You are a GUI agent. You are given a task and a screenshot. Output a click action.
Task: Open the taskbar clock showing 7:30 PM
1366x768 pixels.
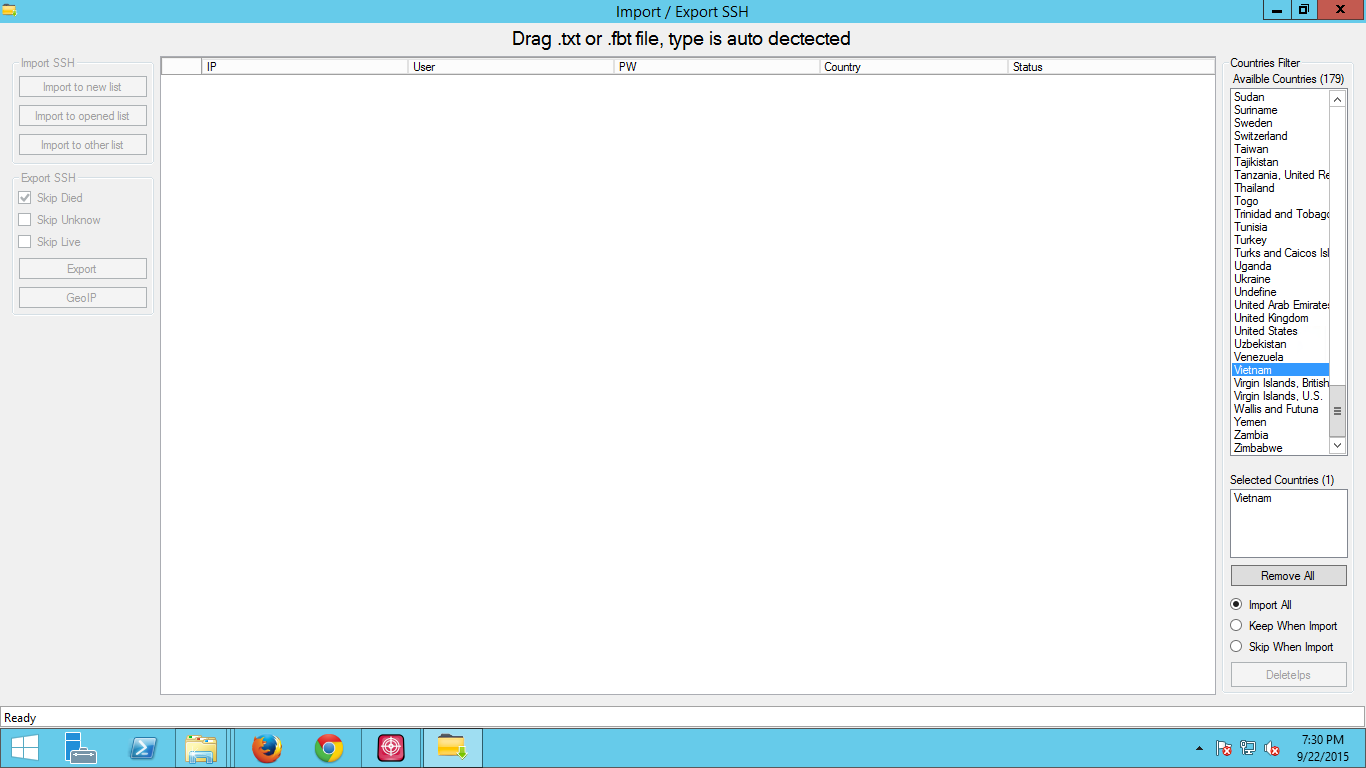[x=1323, y=748]
